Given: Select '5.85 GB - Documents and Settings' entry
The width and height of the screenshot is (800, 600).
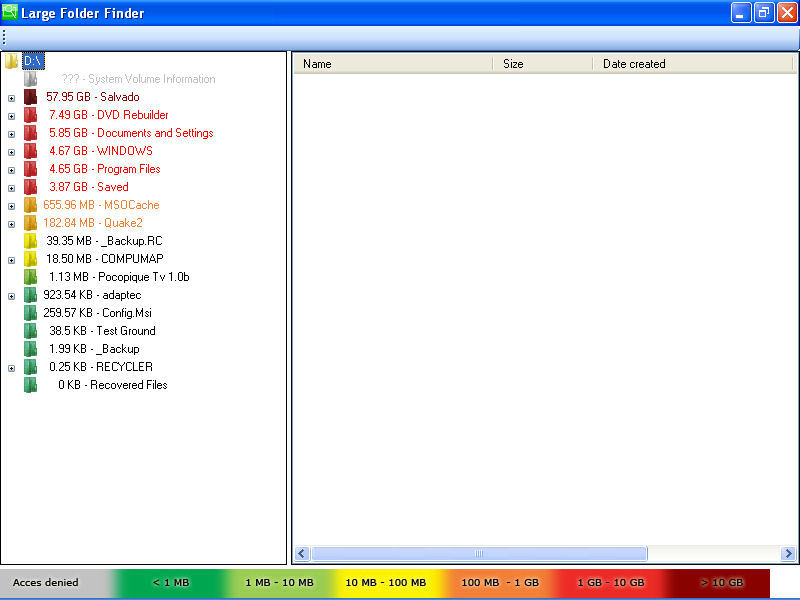Looking at the screenshot, I should pos(131,133).
